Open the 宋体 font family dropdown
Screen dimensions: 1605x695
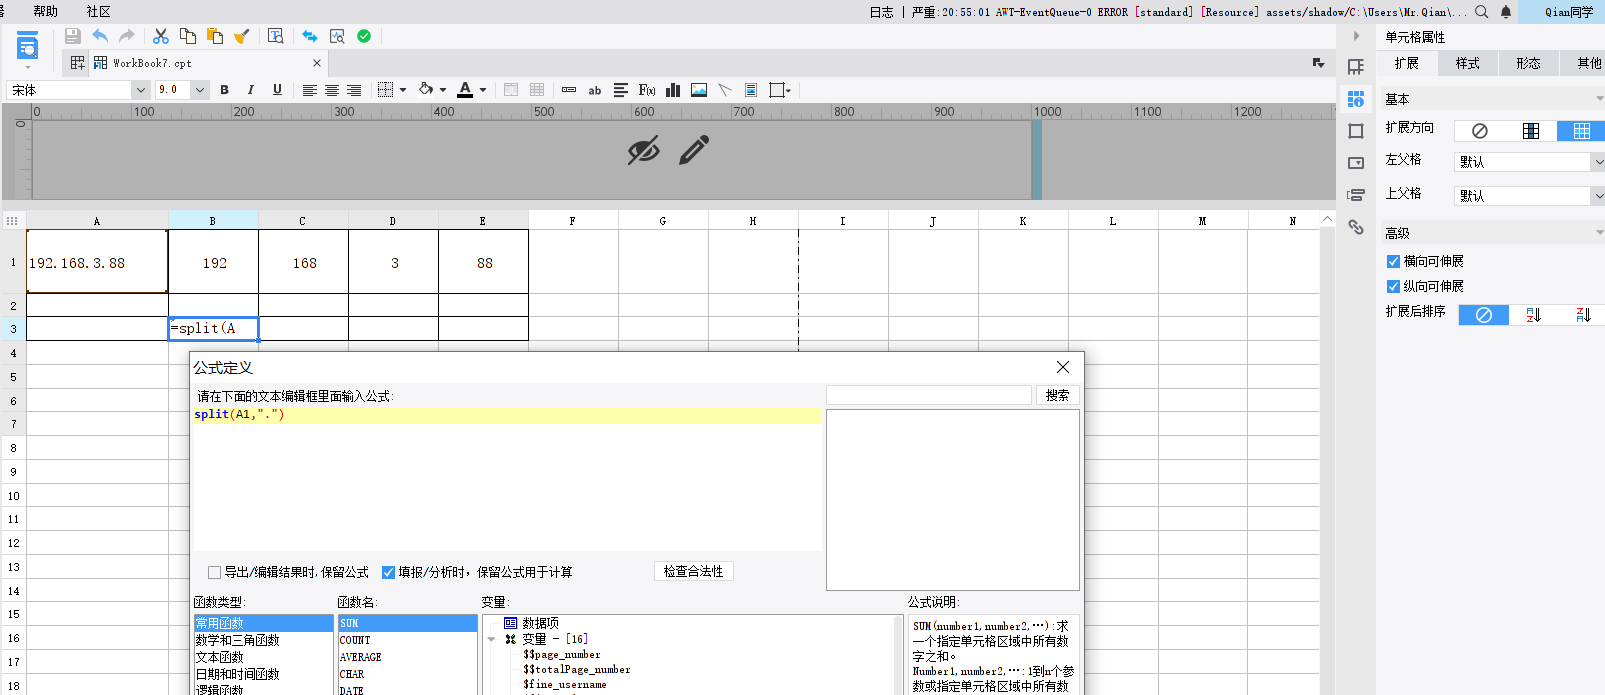[139, 90]
